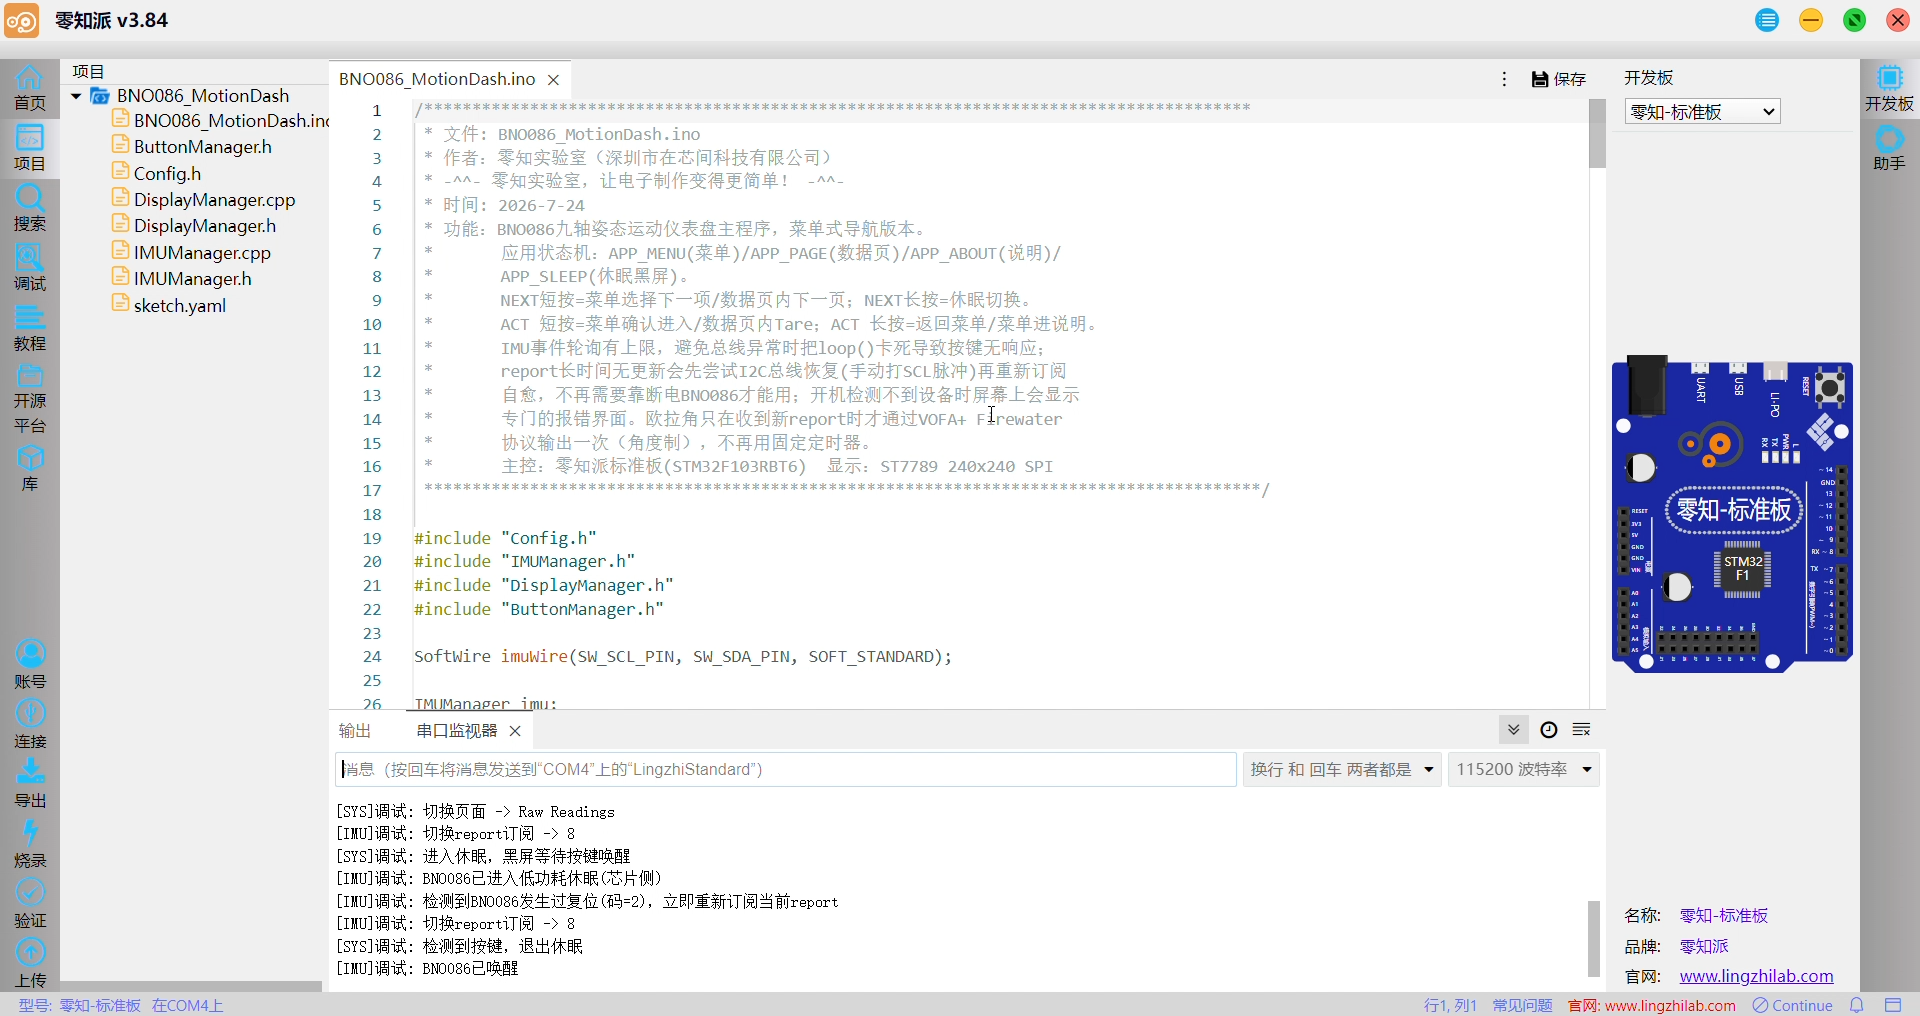The width and height of the screenshot is (1920, 1016).
Task: Select the 串口监视器 serial monitor tab
Action: point(457,731)
